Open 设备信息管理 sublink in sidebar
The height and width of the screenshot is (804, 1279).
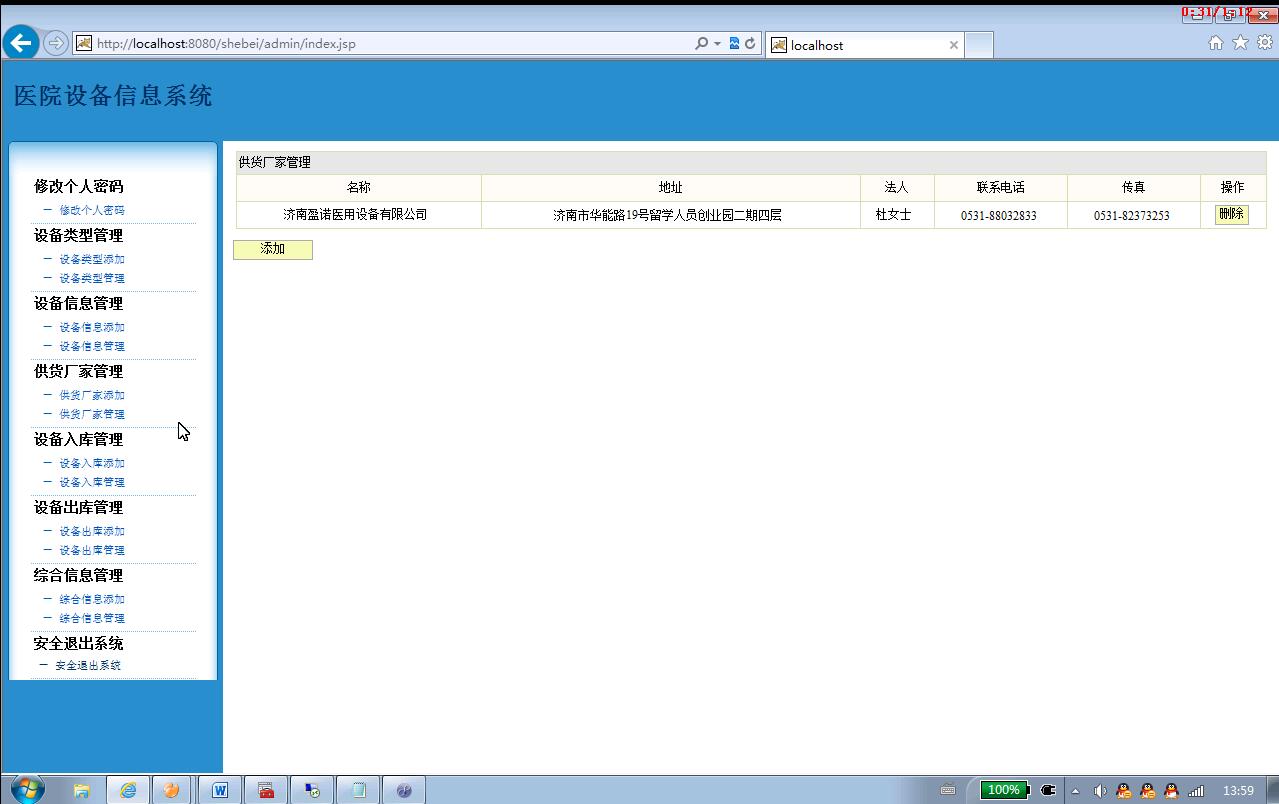tap(92, 346)
